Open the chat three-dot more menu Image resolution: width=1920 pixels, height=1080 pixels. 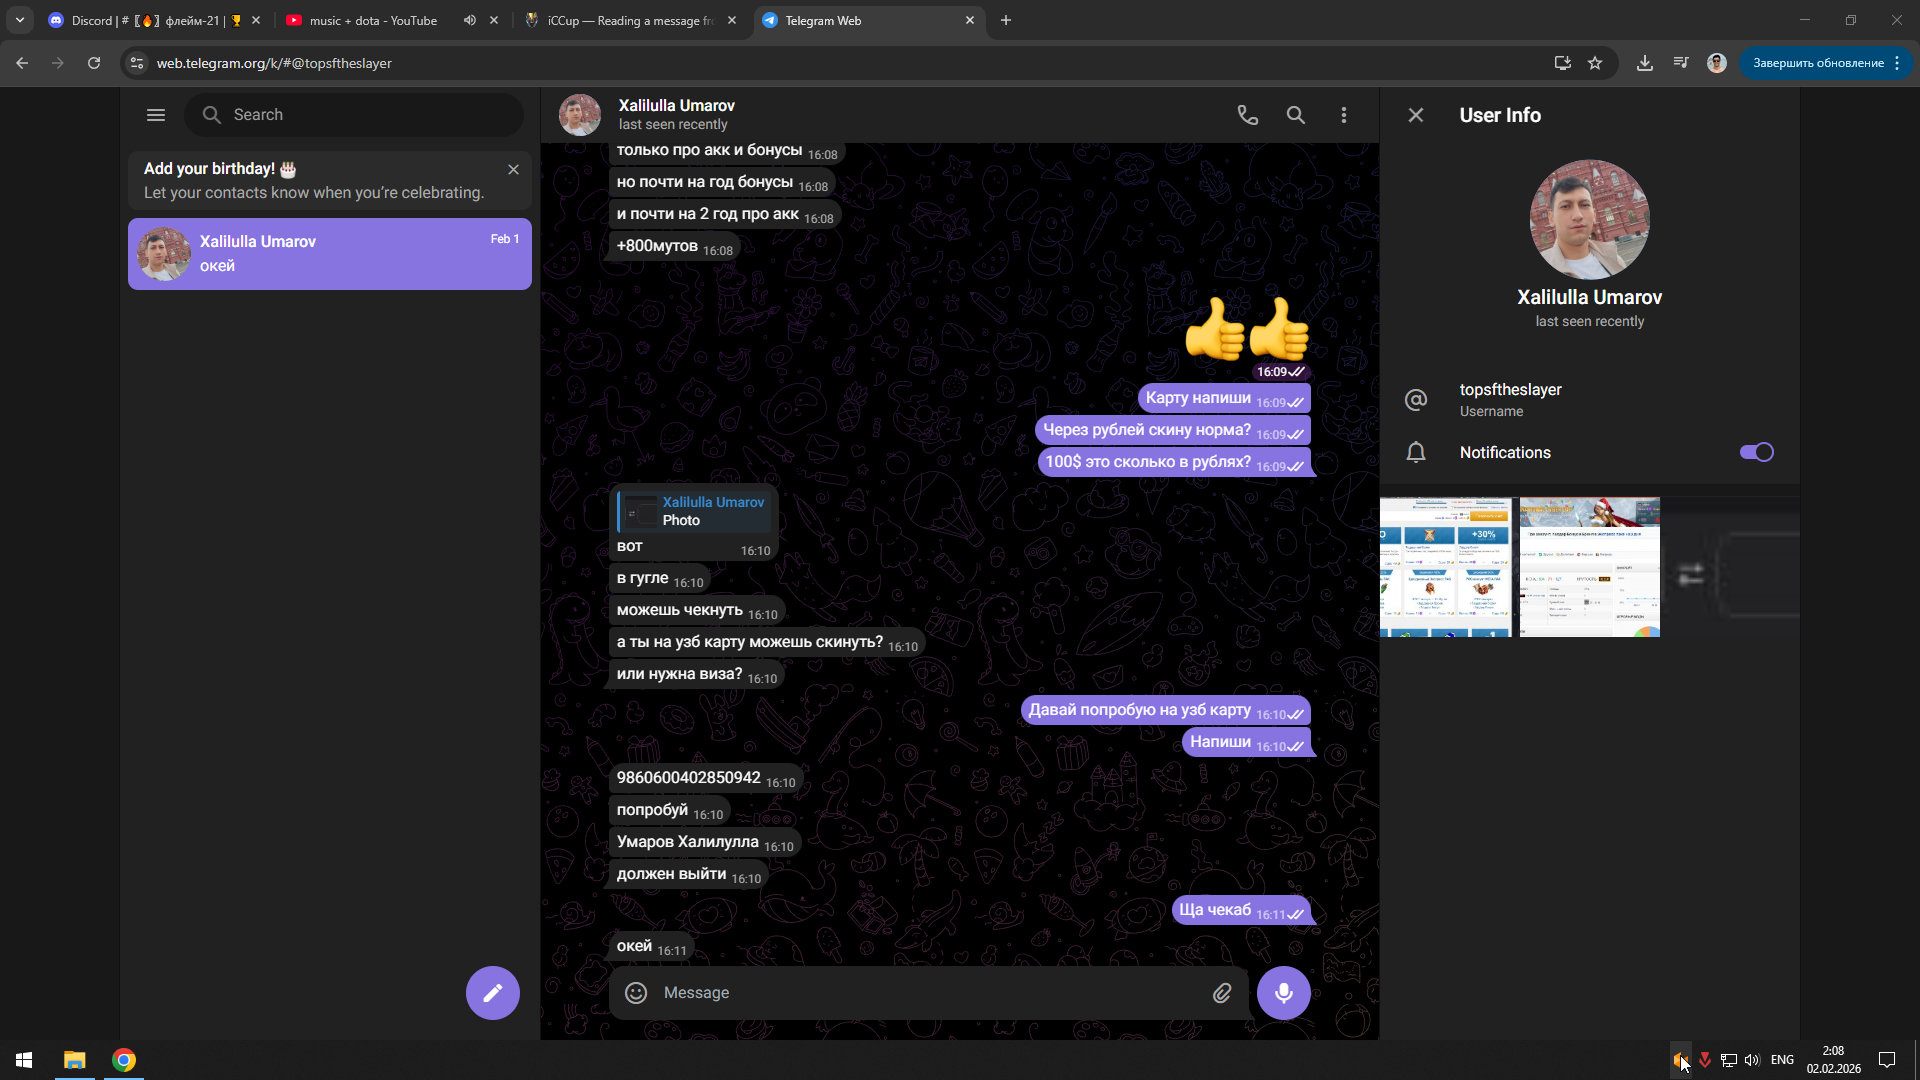pyautogui.click(x=1343, y=115)
